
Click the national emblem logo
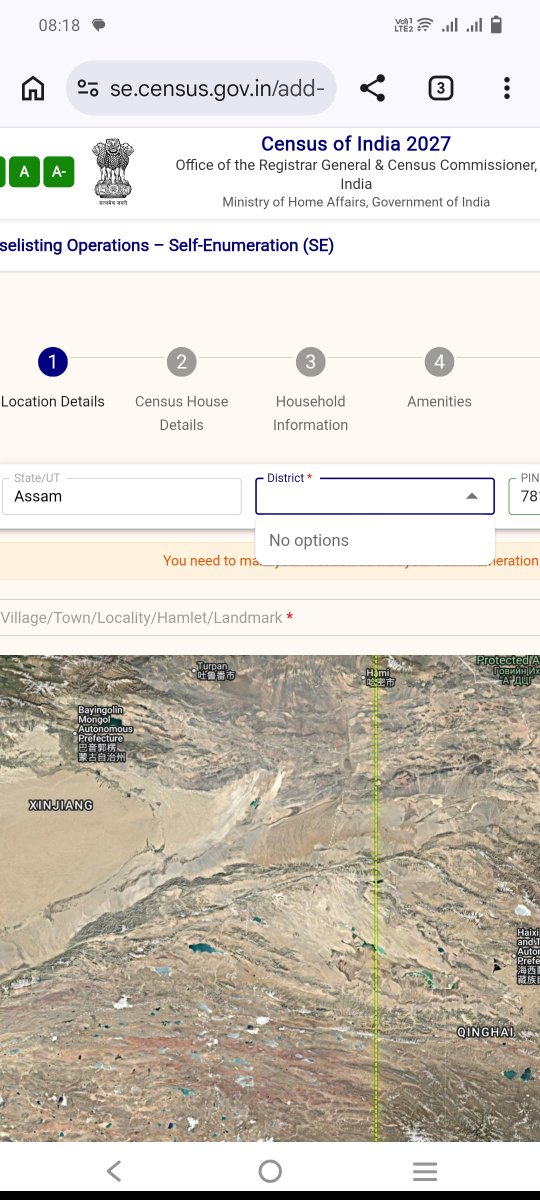click(112, 171)
